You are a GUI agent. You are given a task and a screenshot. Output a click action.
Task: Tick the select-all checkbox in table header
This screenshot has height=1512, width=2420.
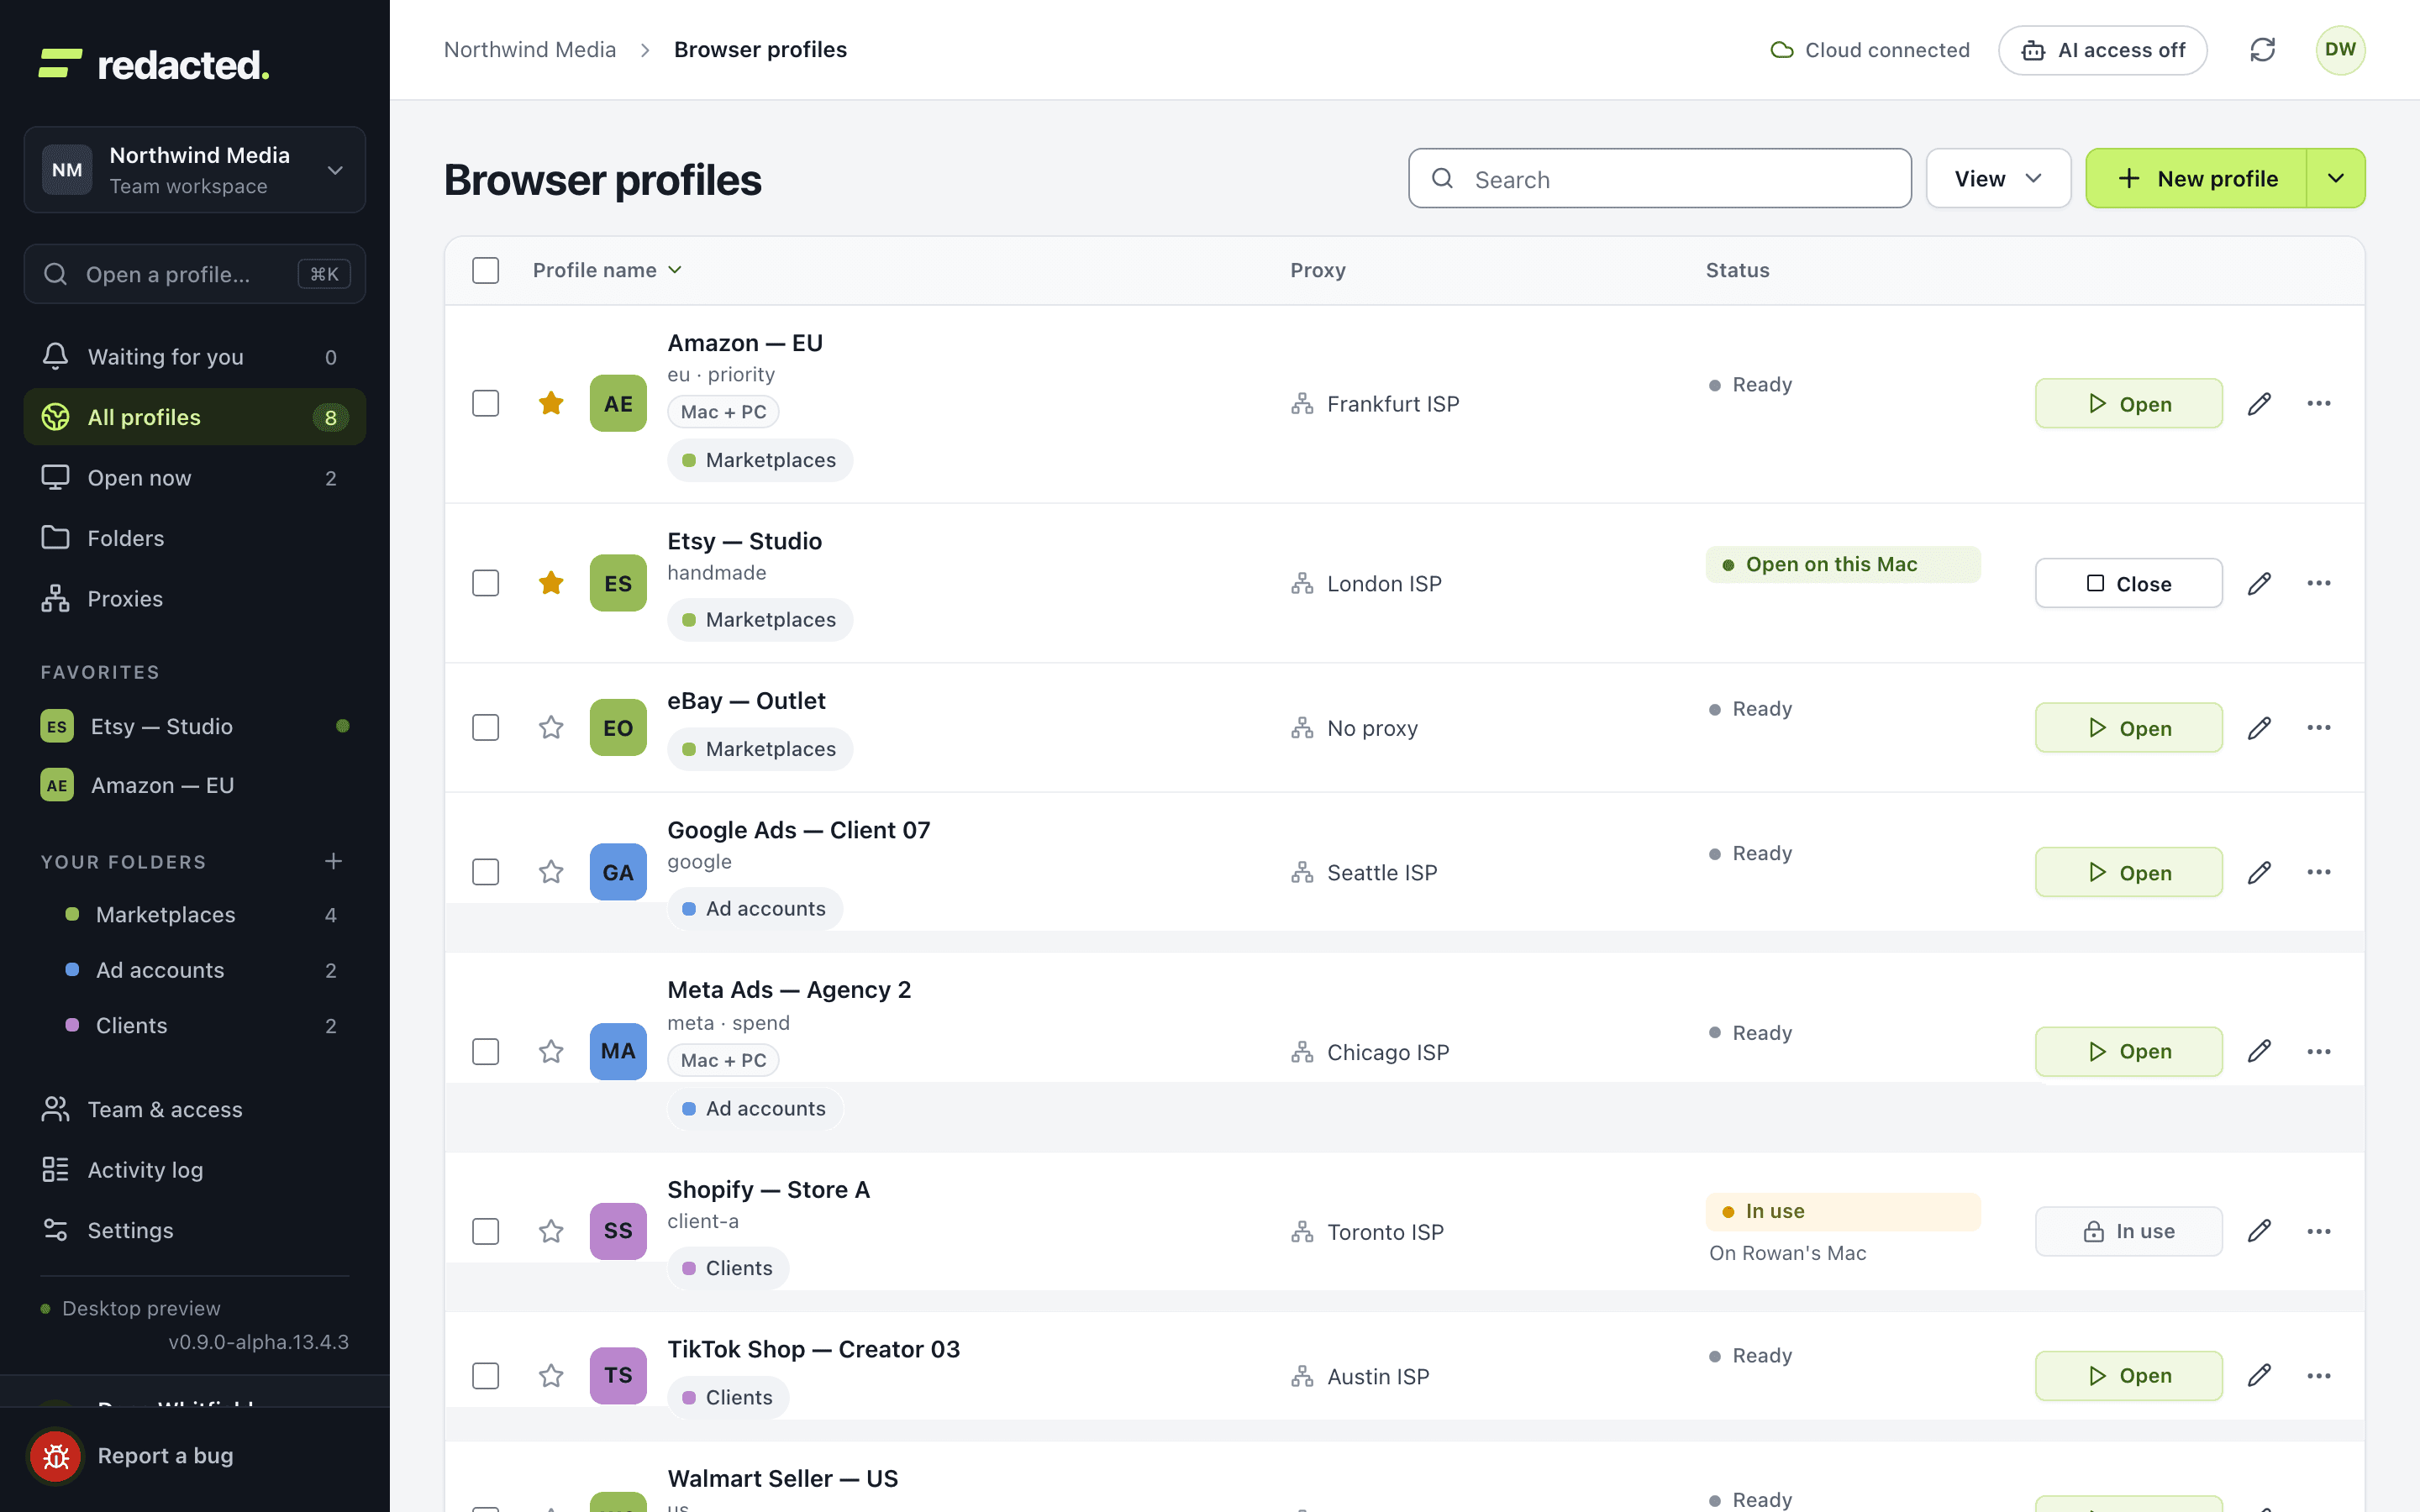pos(486,270)
